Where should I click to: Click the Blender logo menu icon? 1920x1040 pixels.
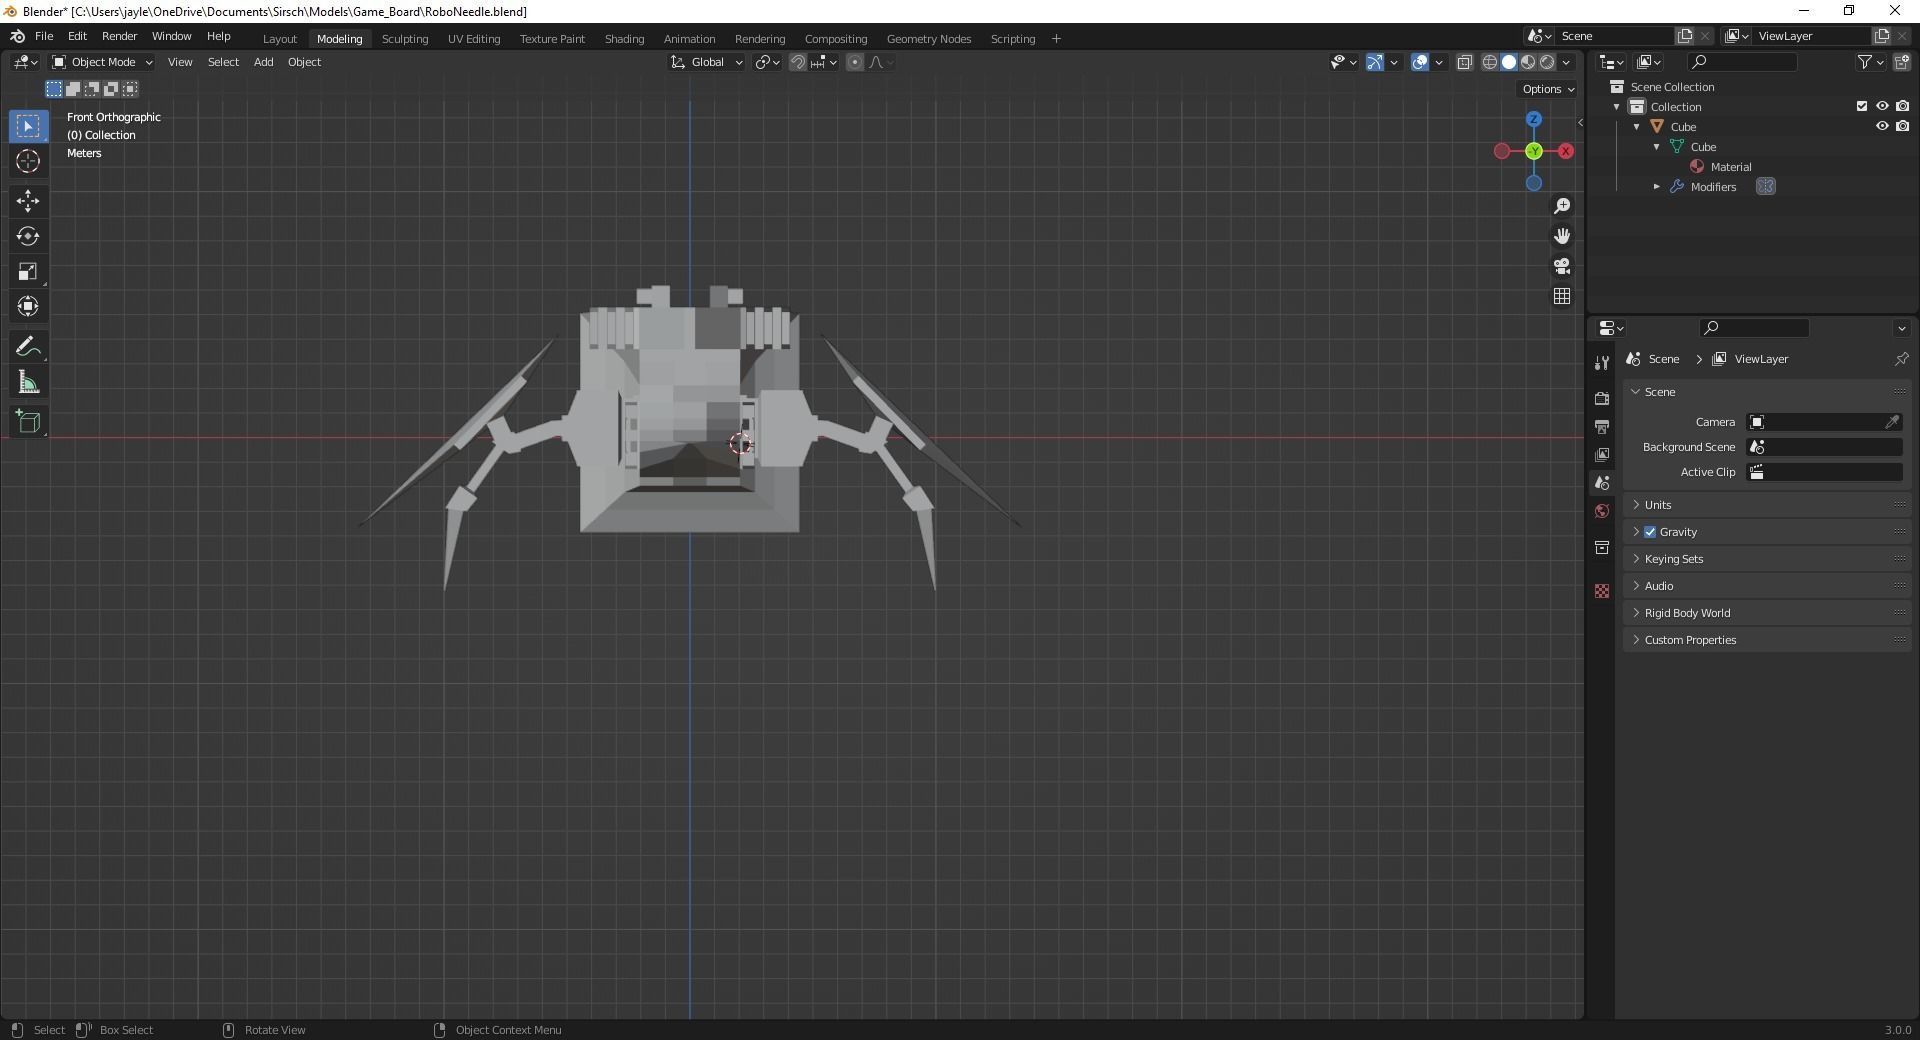point(17,36)
